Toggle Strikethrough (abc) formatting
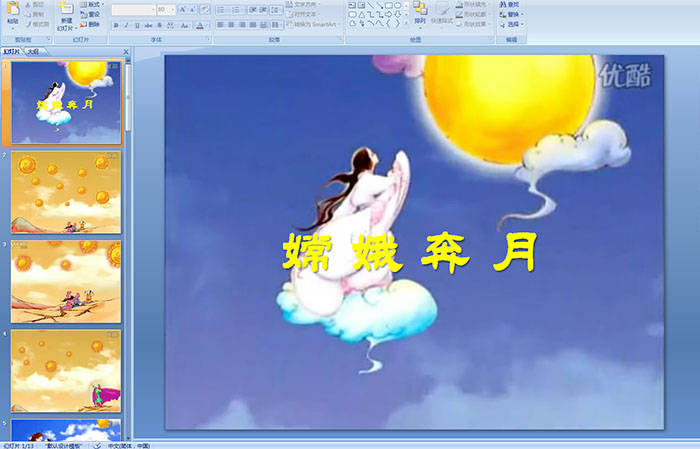 pos(148,25)
